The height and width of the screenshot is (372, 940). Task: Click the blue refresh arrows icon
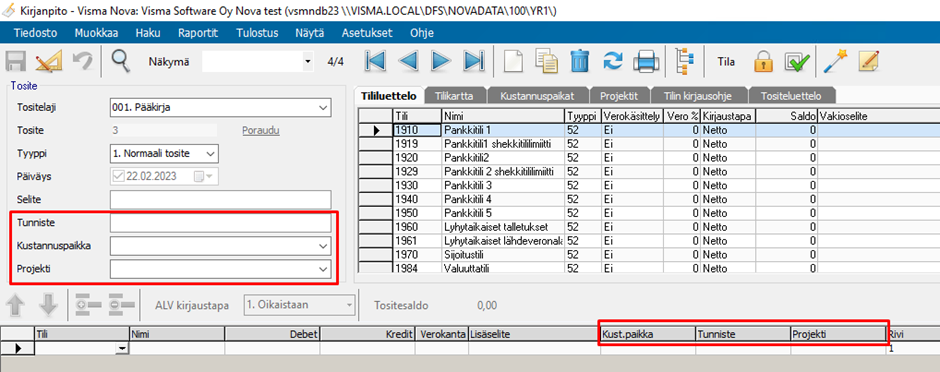[x=613, y=61]
